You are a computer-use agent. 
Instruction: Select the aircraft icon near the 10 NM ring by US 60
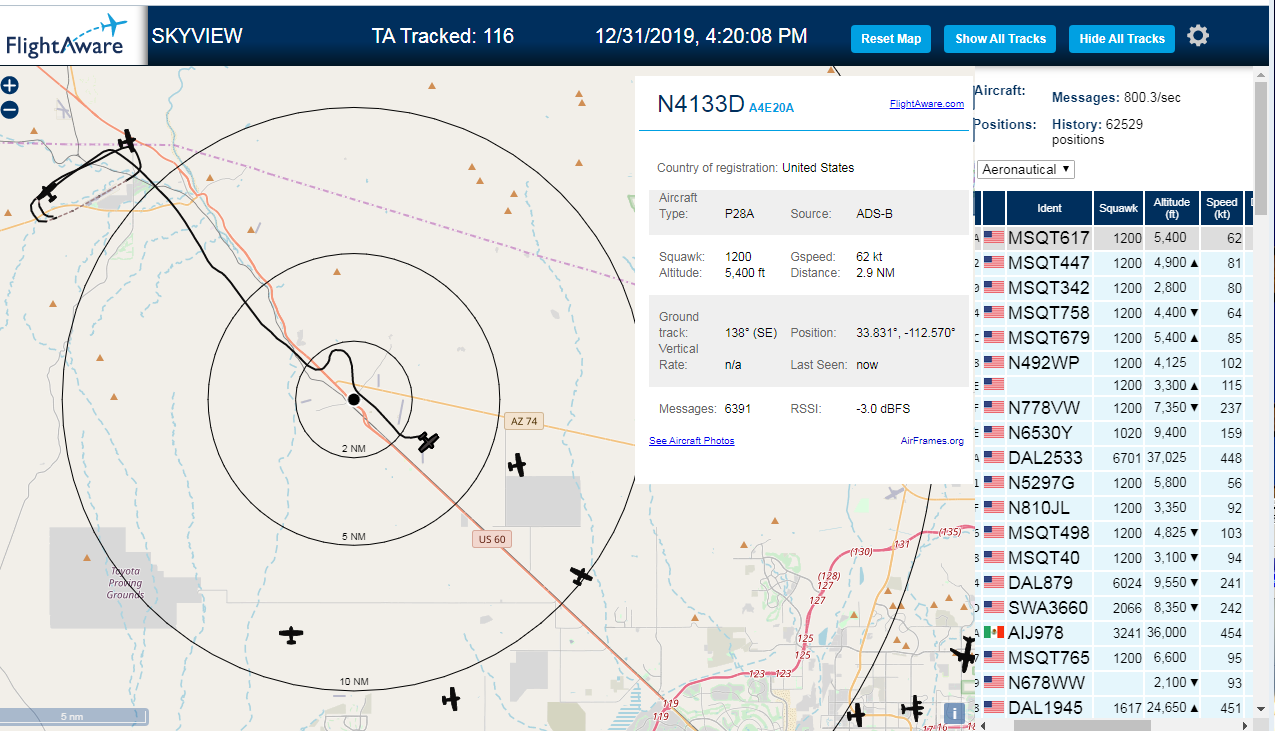581,576
